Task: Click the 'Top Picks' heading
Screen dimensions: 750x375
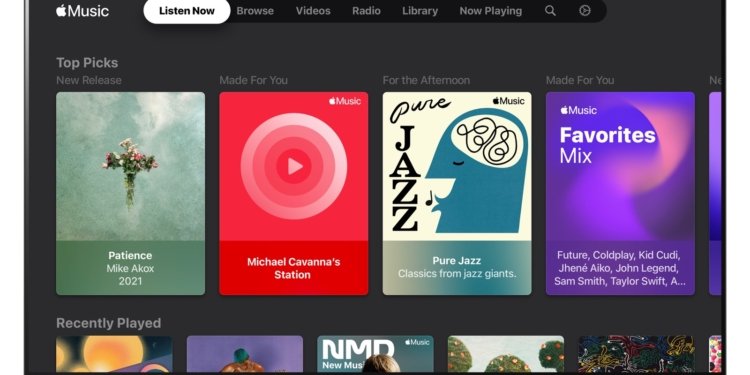Action: tap(87, 63)
